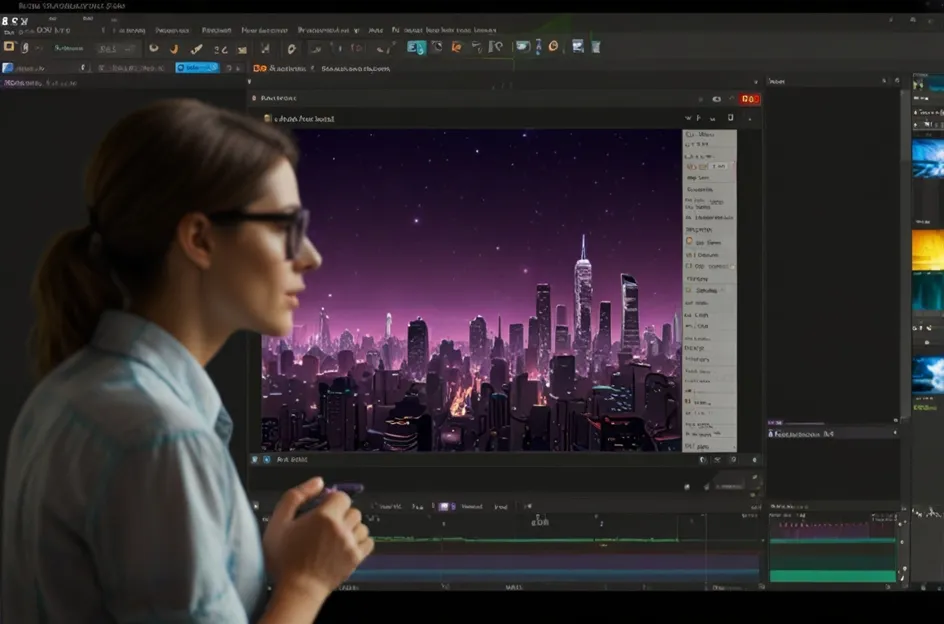Select the yellow-orange thumbnail in the right panel
944x624 pixels.
(x=927, y=250)
